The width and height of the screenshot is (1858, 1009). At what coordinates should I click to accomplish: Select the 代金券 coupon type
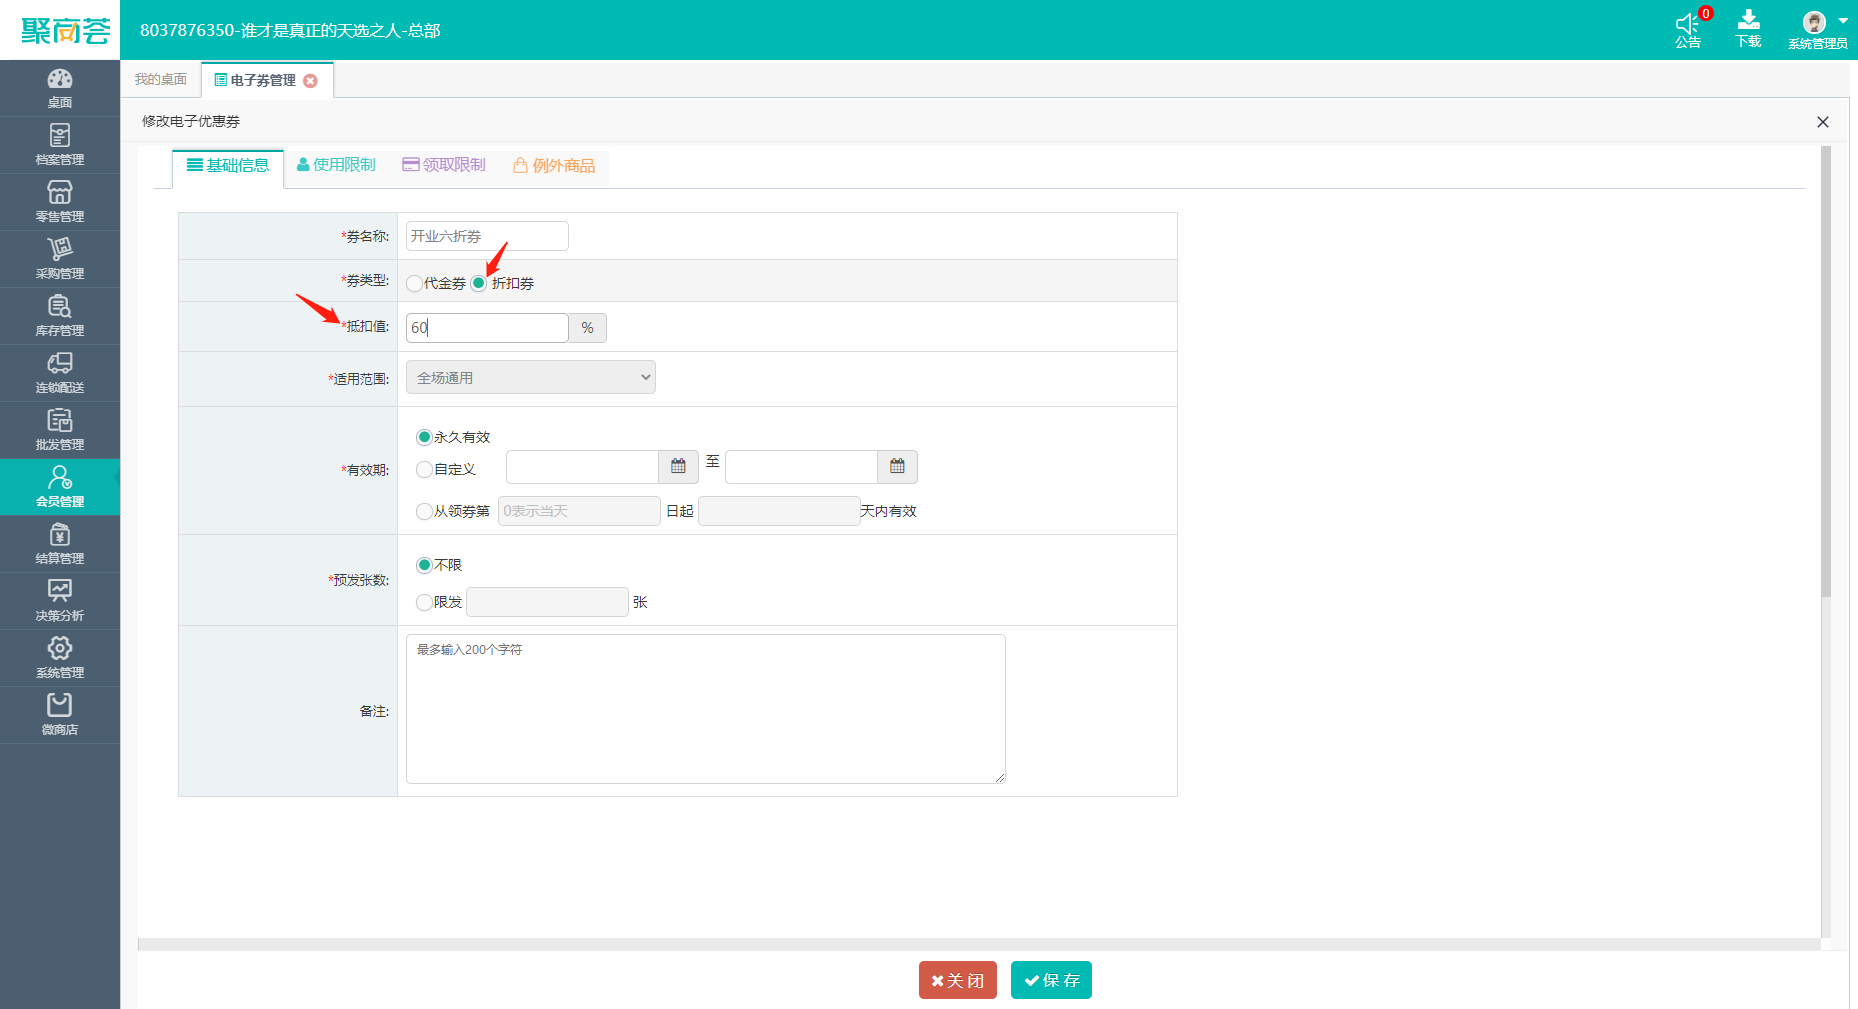click(414, 284)
